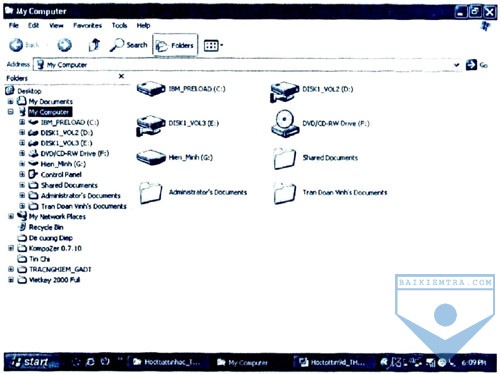Select Tin Chi folder in tree
Image resolution: width=500 pixels, height=374 pixels.
tap(40, 259)
